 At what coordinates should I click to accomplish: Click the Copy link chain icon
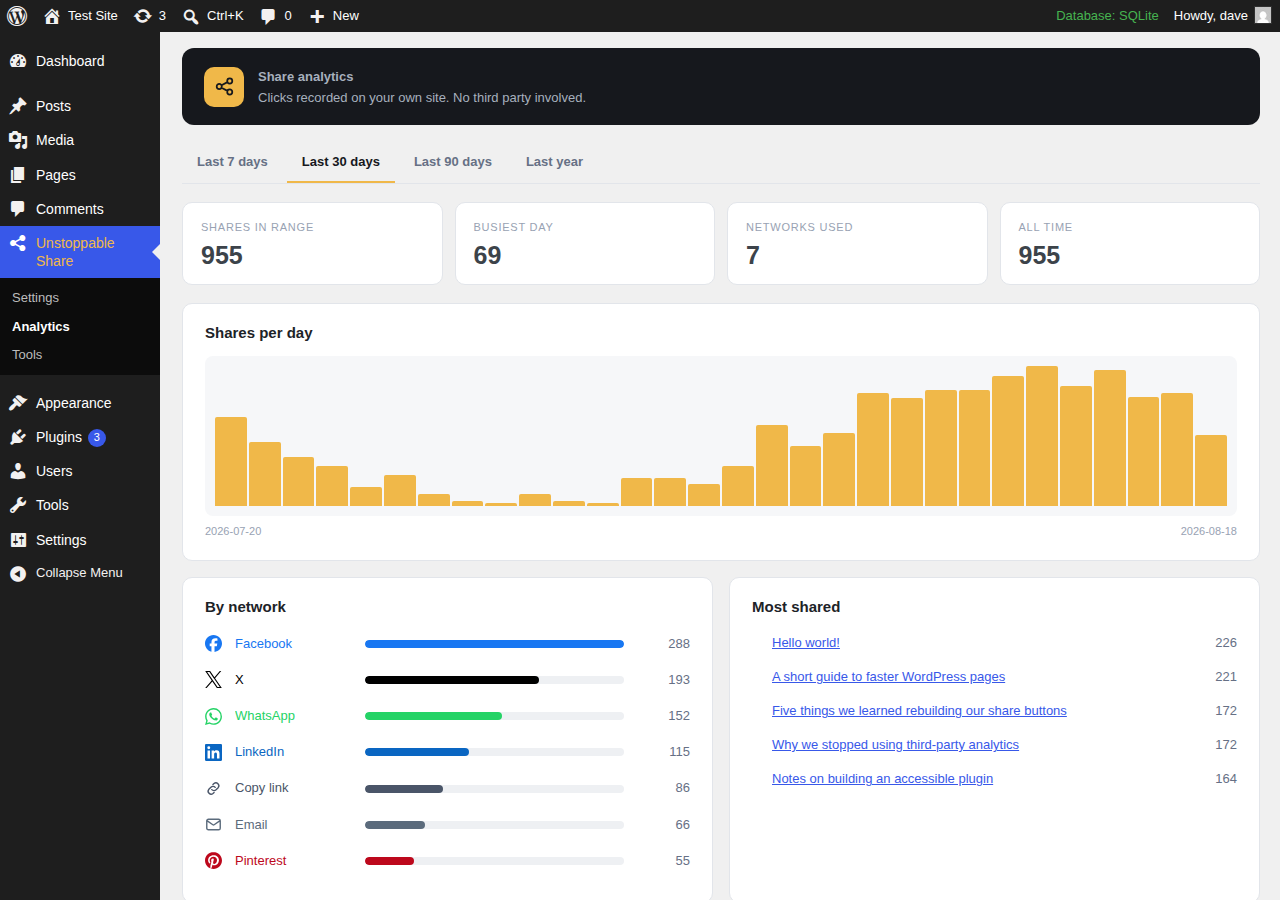tap(213, 788)
